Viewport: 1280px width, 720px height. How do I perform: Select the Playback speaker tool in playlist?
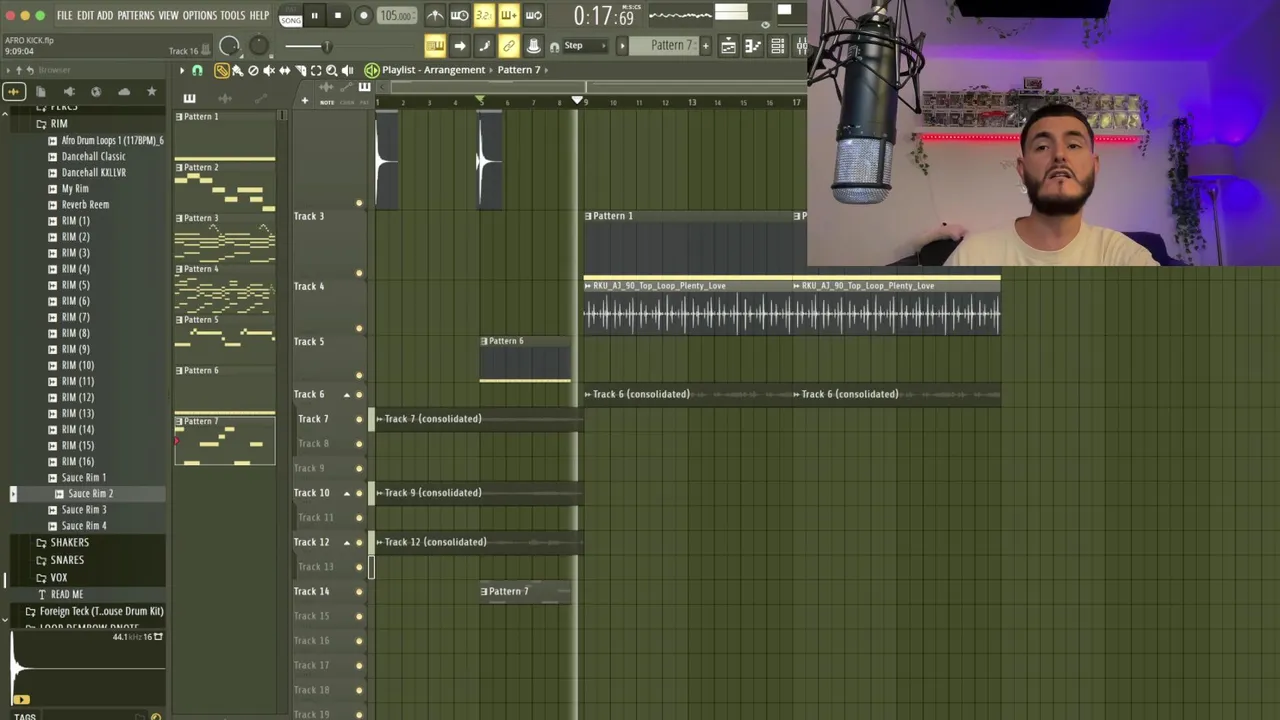point(347,70)
